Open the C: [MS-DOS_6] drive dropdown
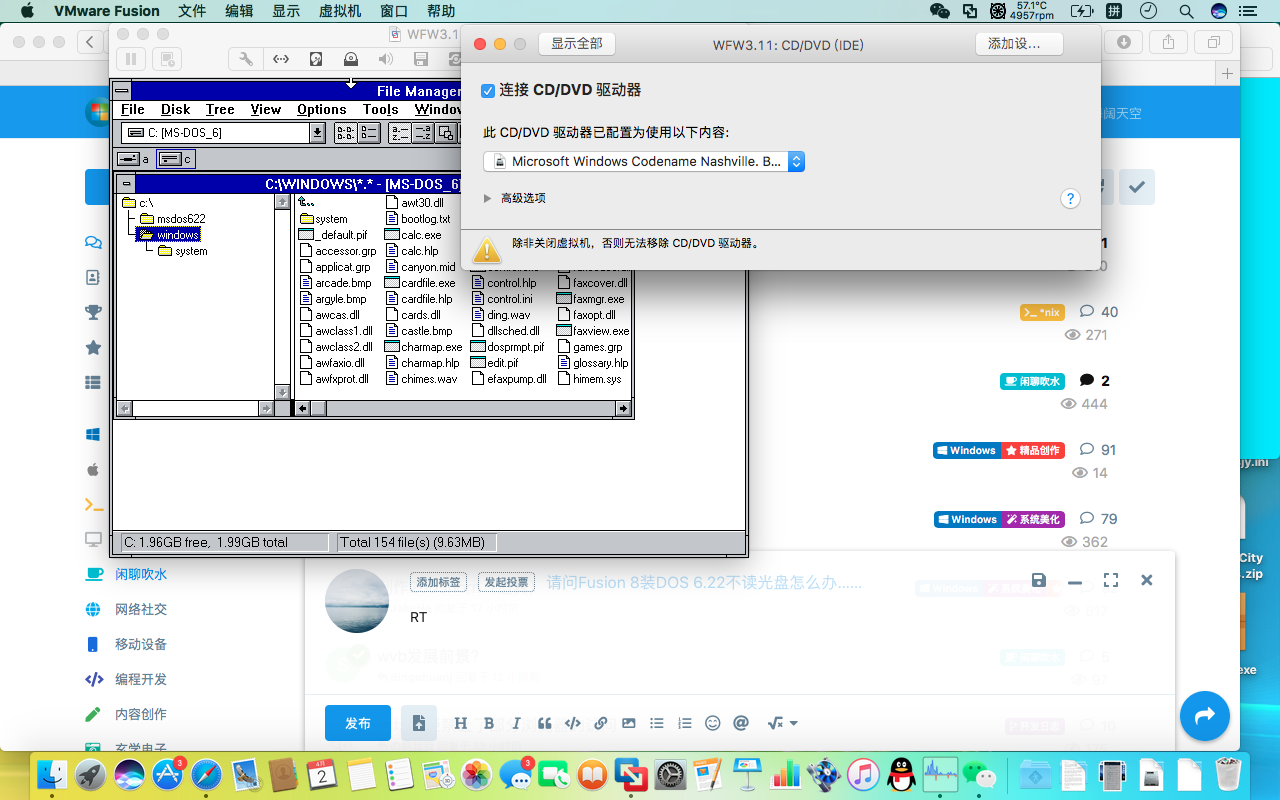The image size is (1280, 800). [318, 133]
